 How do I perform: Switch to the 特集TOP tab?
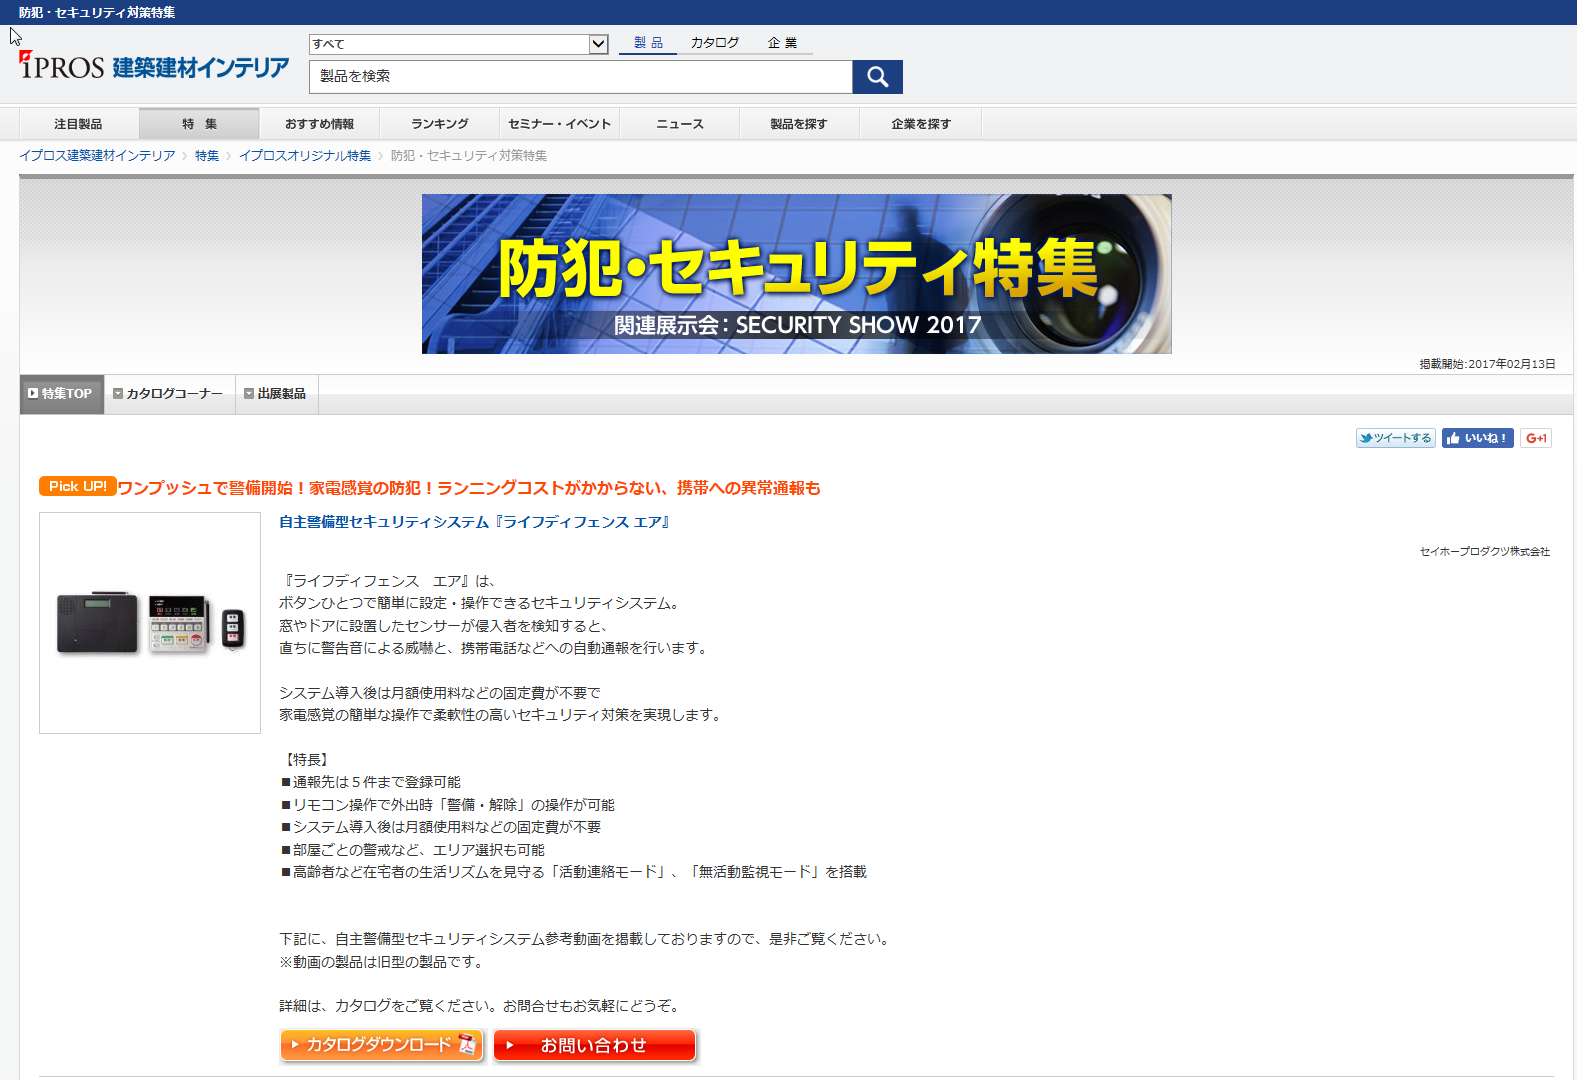(62, 394)
